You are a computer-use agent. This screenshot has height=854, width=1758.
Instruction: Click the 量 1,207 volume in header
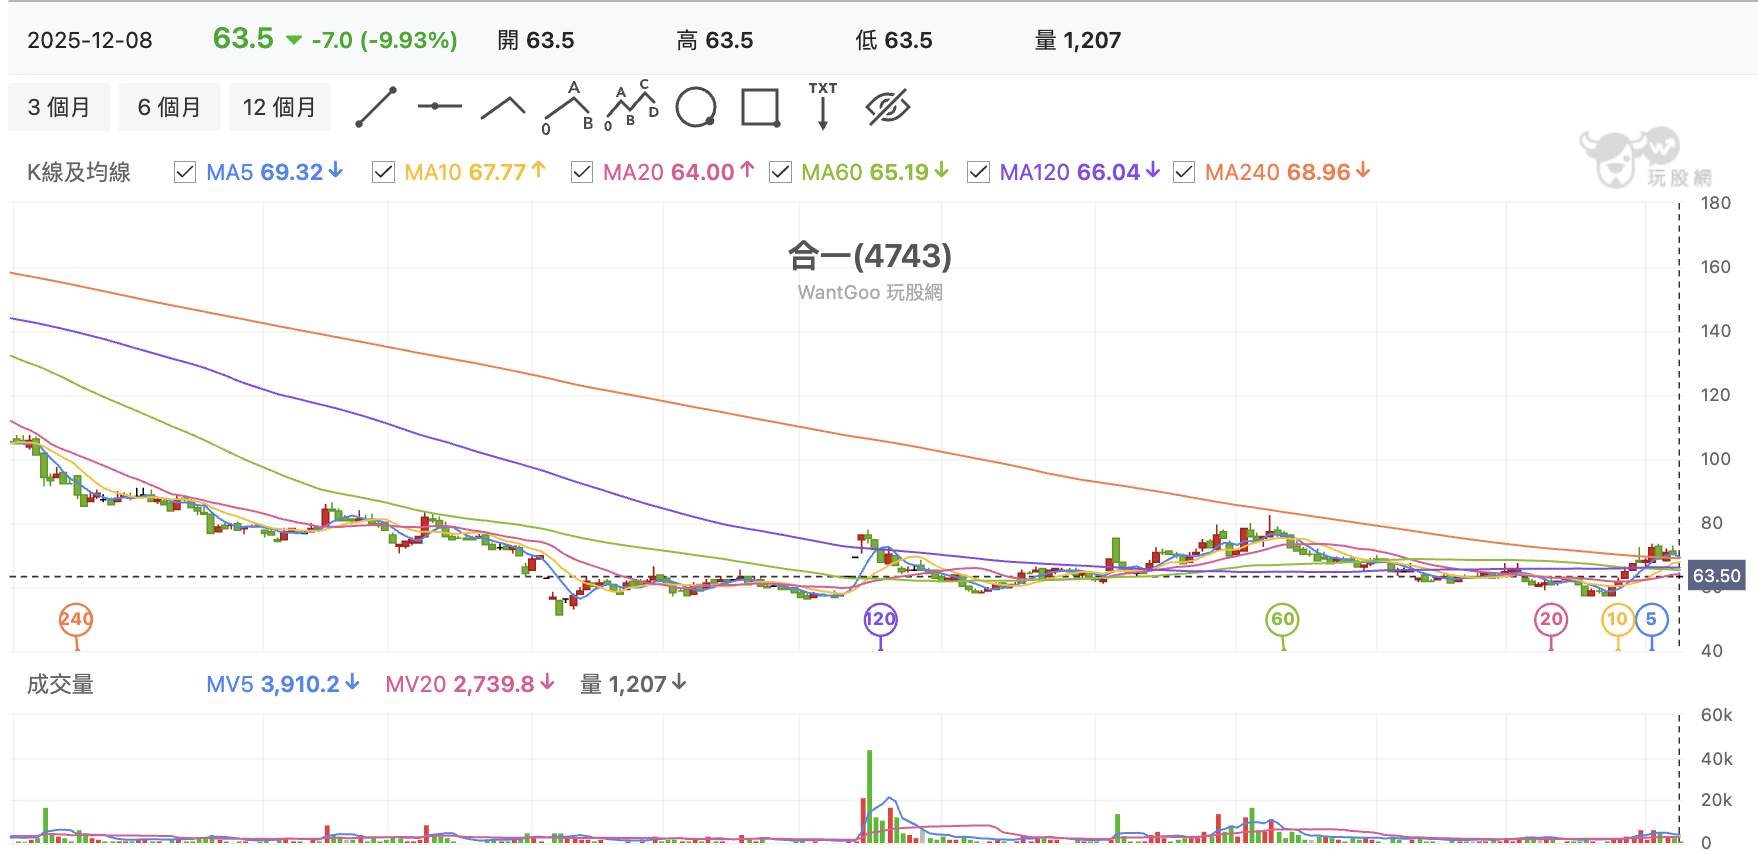click(x=1078, y=40)
